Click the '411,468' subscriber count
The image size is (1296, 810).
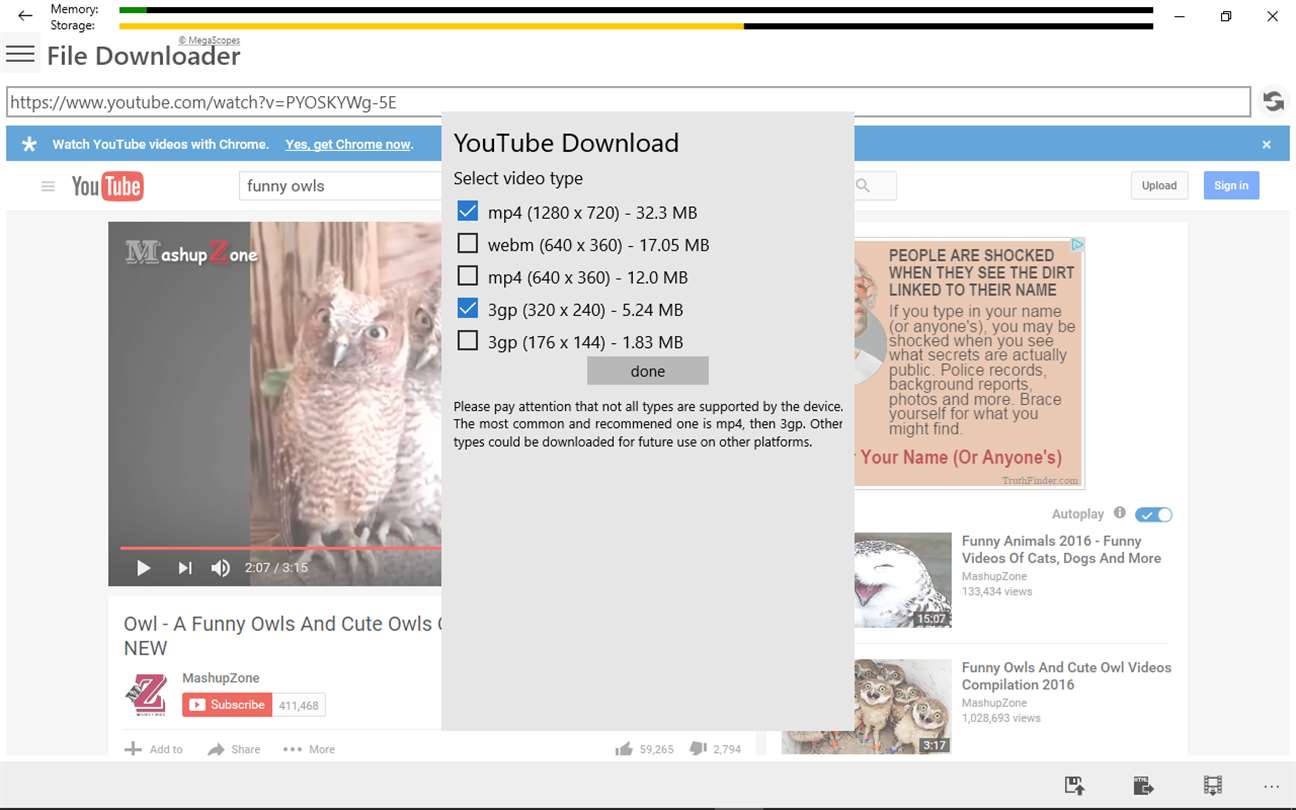[x=299, y=705]
